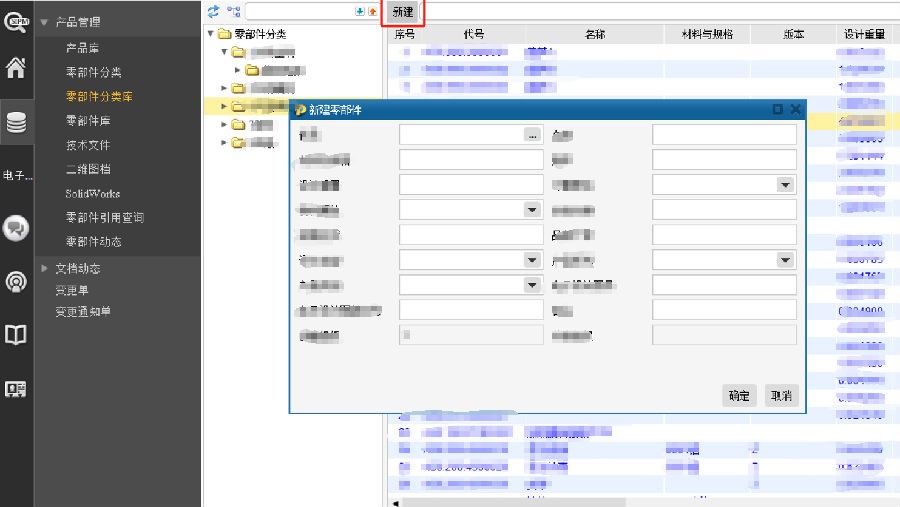Open the database stack sidebar icon
The width and height of the screenshot is (900, 507).
(16, 122)
